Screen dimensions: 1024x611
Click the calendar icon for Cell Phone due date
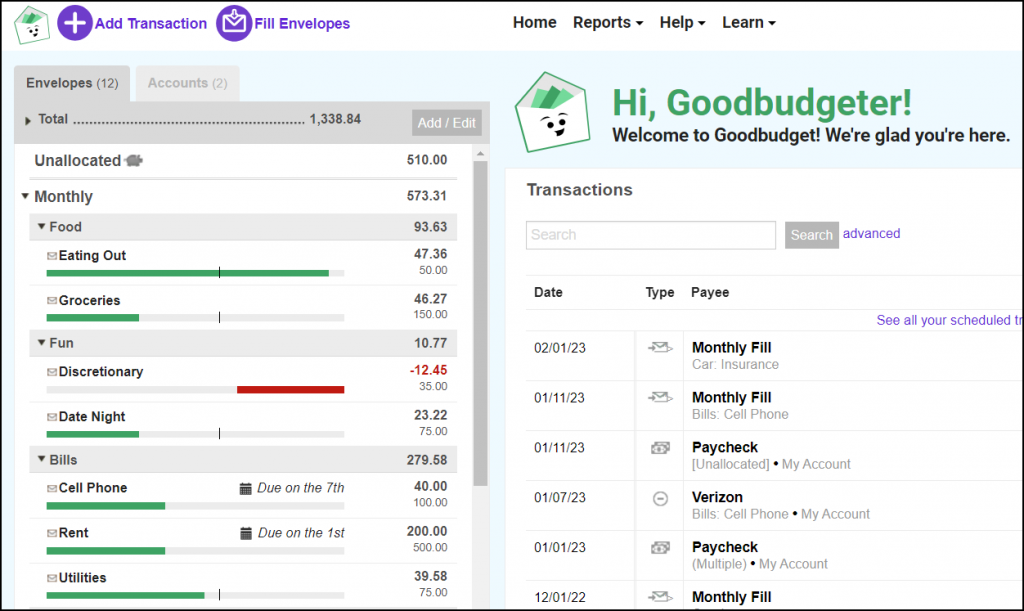246,488
